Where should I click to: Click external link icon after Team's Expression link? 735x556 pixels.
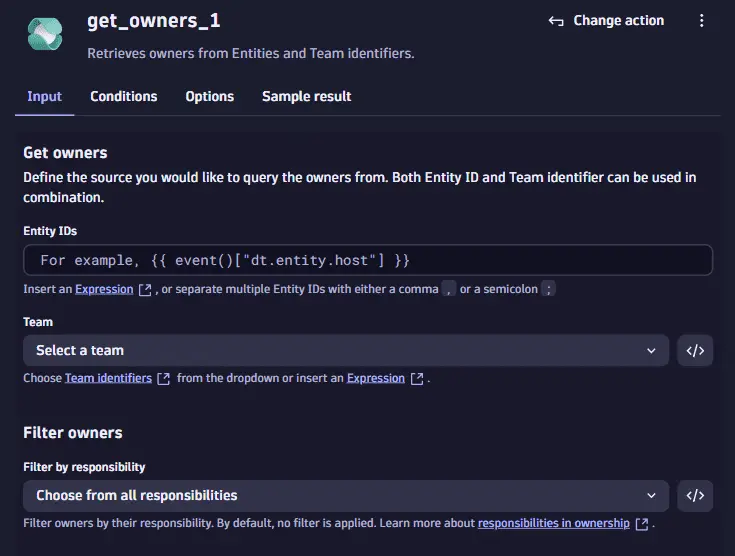[x=417, y=379]
